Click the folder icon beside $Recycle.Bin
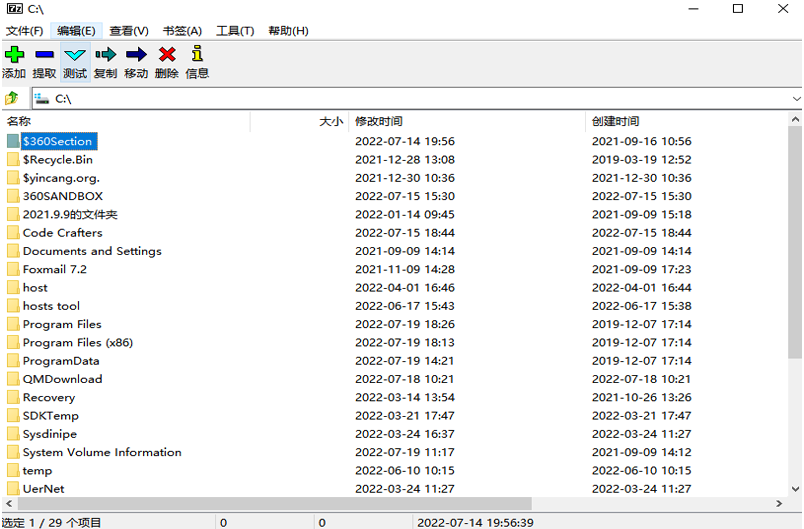Image resolution: width=804 pixels, height=529 pixels. [13, 159]
